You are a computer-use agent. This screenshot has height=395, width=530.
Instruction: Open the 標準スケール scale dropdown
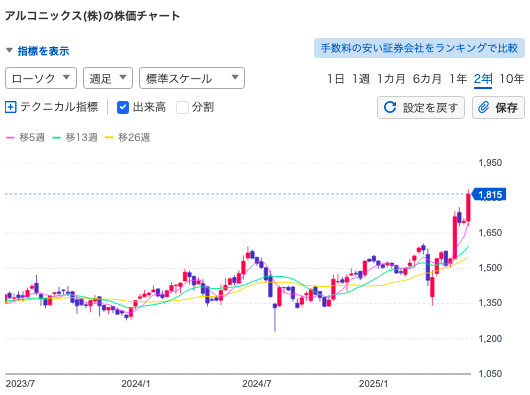[192, 78]
